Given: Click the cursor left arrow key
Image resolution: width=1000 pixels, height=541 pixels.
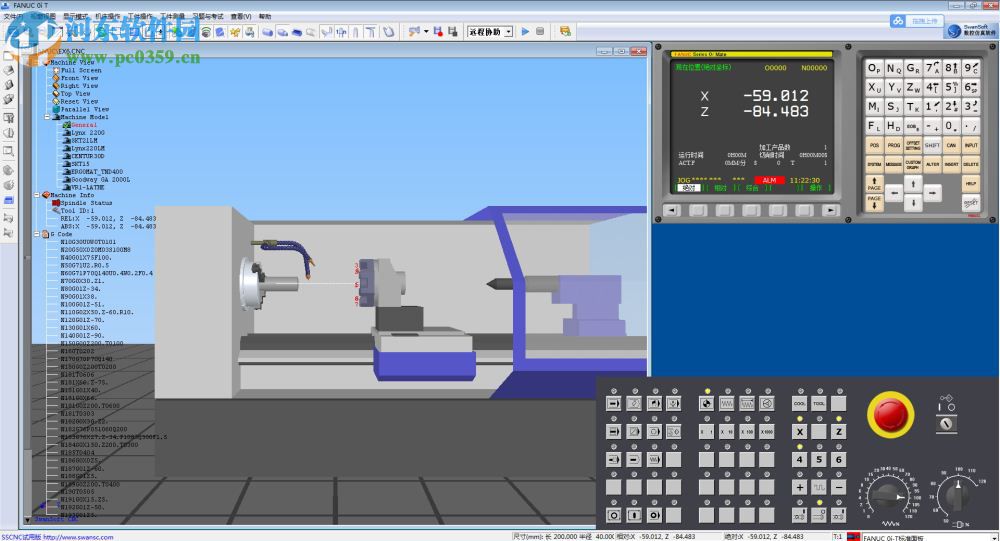Looking at the screenshot, I should tap(893, 193).
